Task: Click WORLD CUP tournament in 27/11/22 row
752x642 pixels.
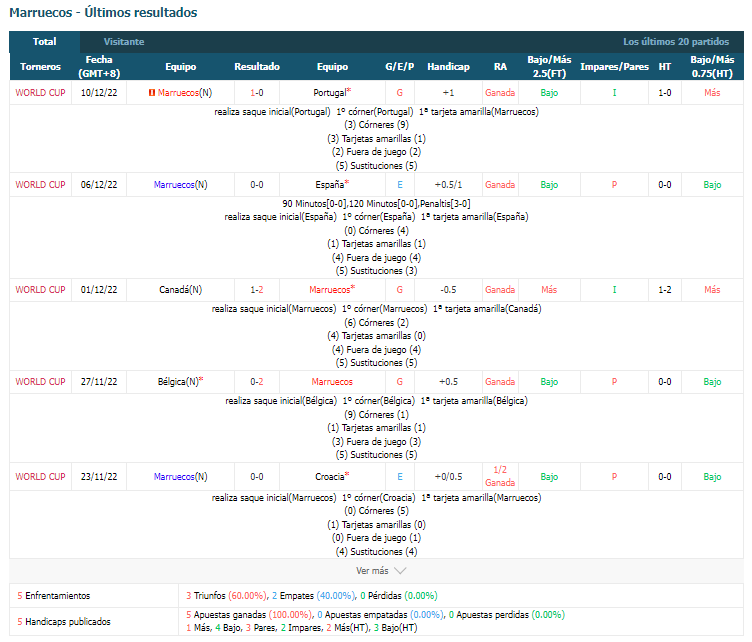Action: pos(40,382)
